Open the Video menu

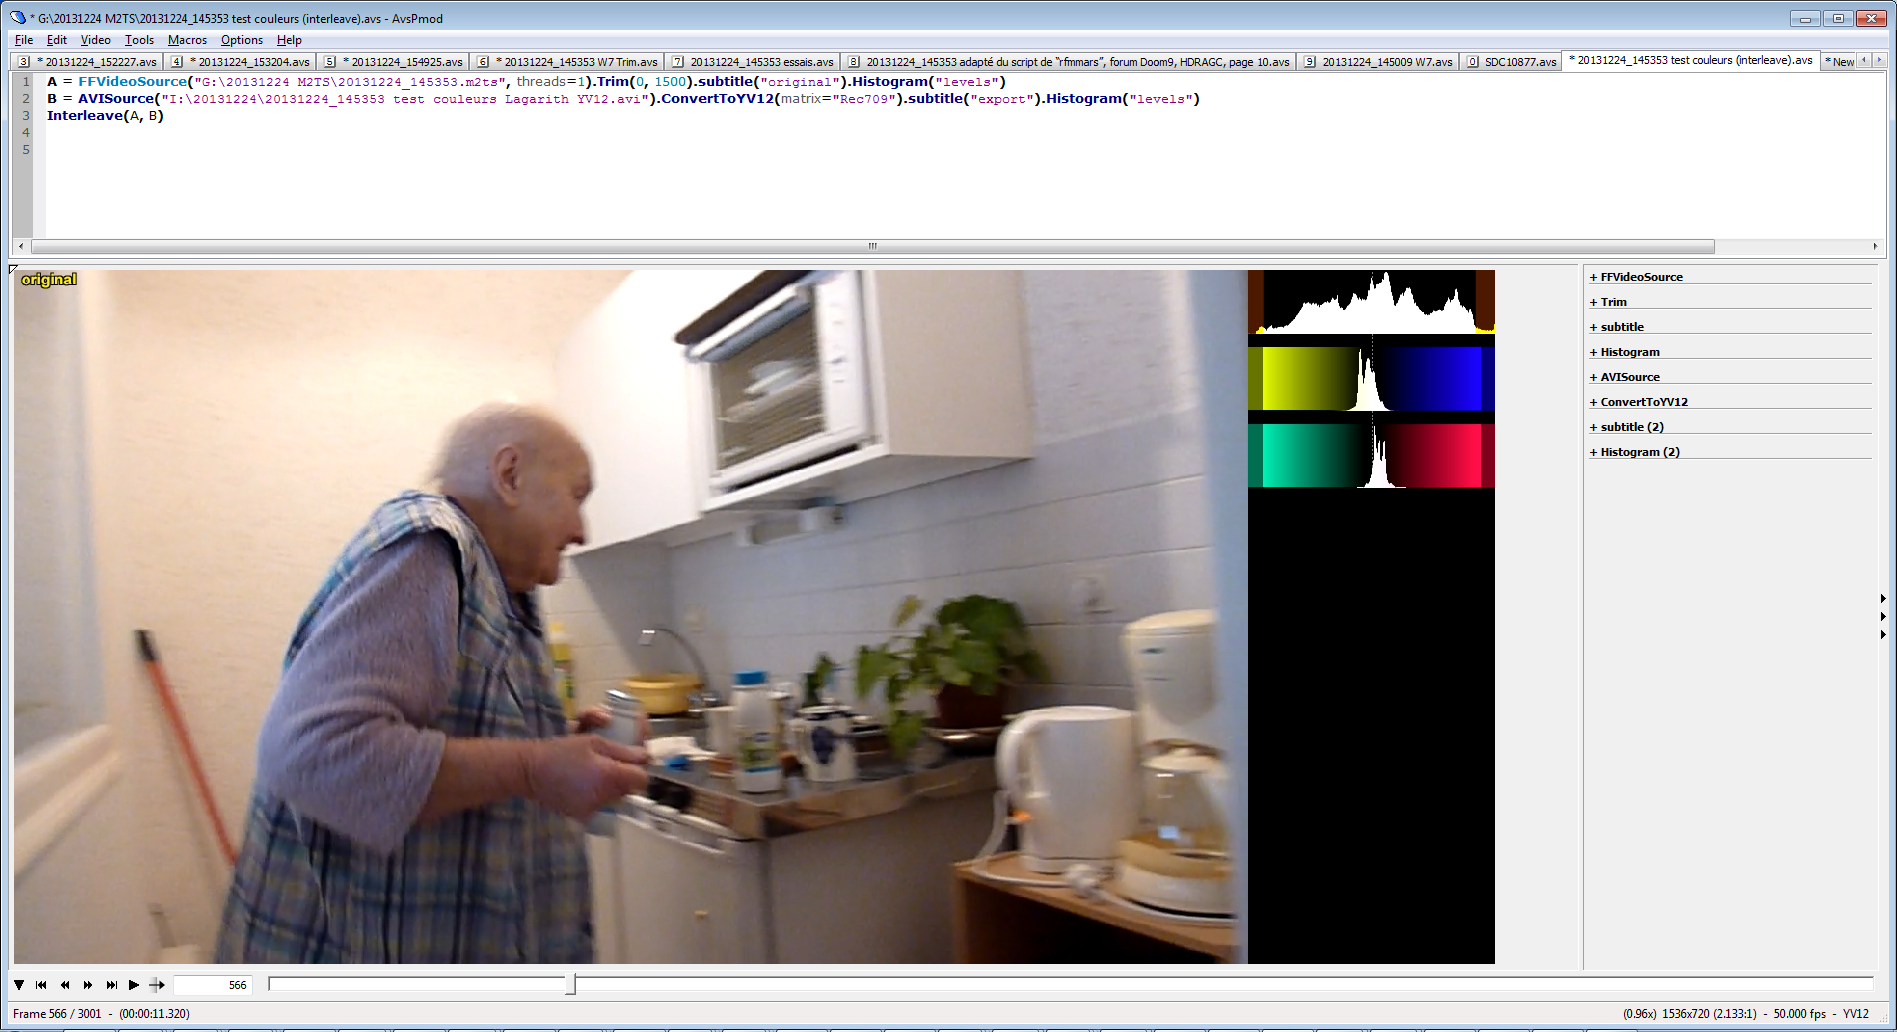pyautogui.click(x=95, y=40)
